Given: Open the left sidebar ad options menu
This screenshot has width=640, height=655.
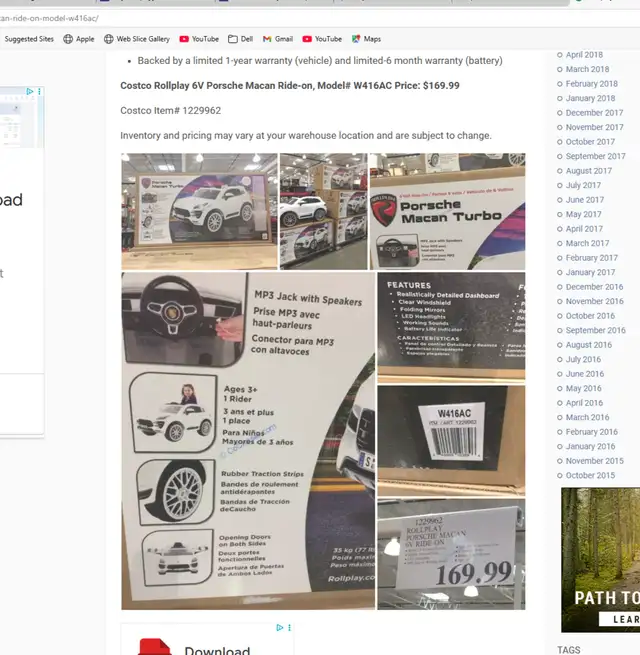Looking at the screenshot, I should click(39, 91).
